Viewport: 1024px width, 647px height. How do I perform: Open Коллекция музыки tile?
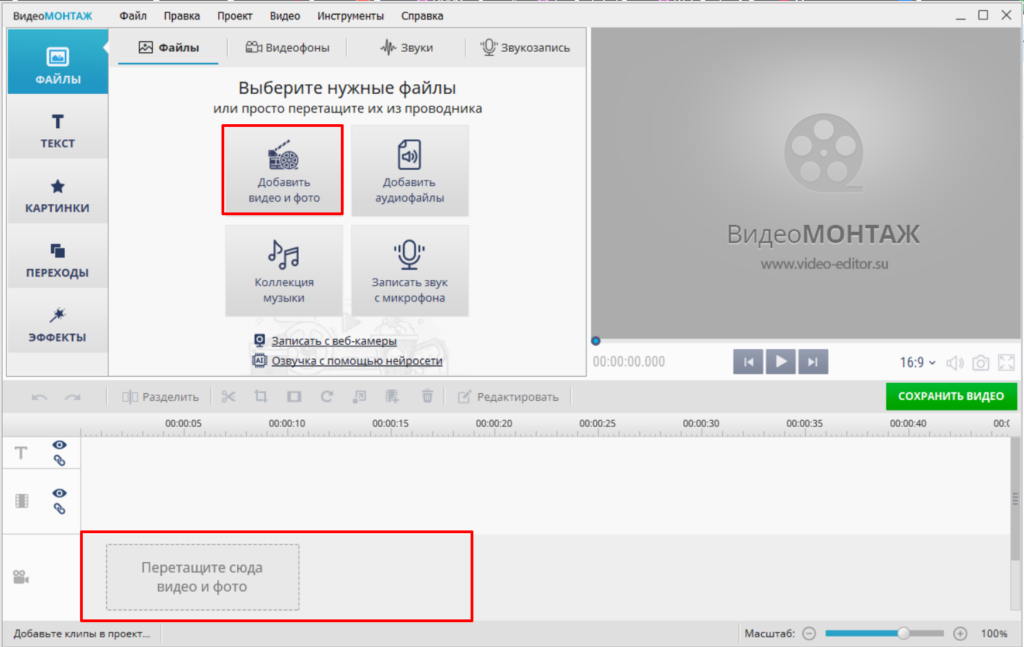pyautogui.click(x=283, y=271)
